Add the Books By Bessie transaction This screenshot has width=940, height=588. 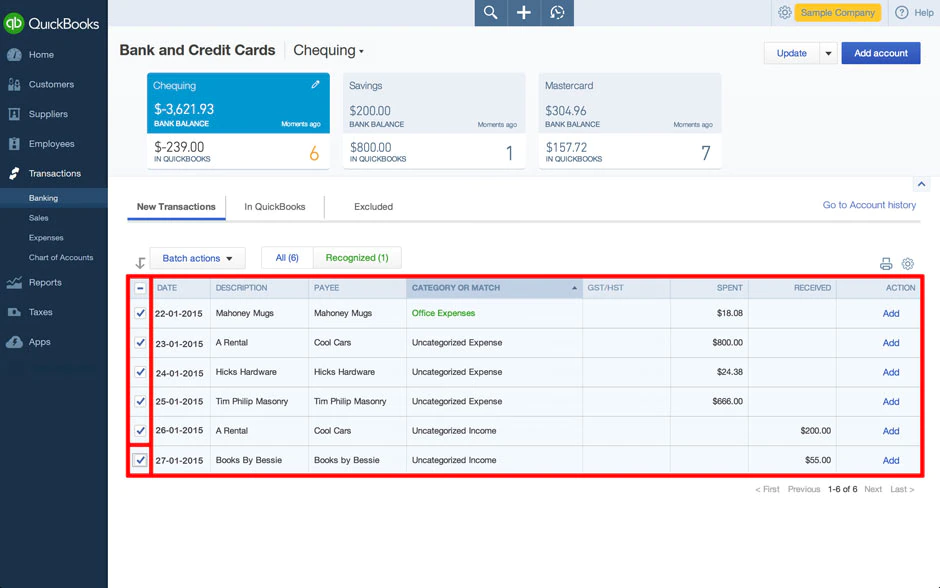click(x=891, y=460)
